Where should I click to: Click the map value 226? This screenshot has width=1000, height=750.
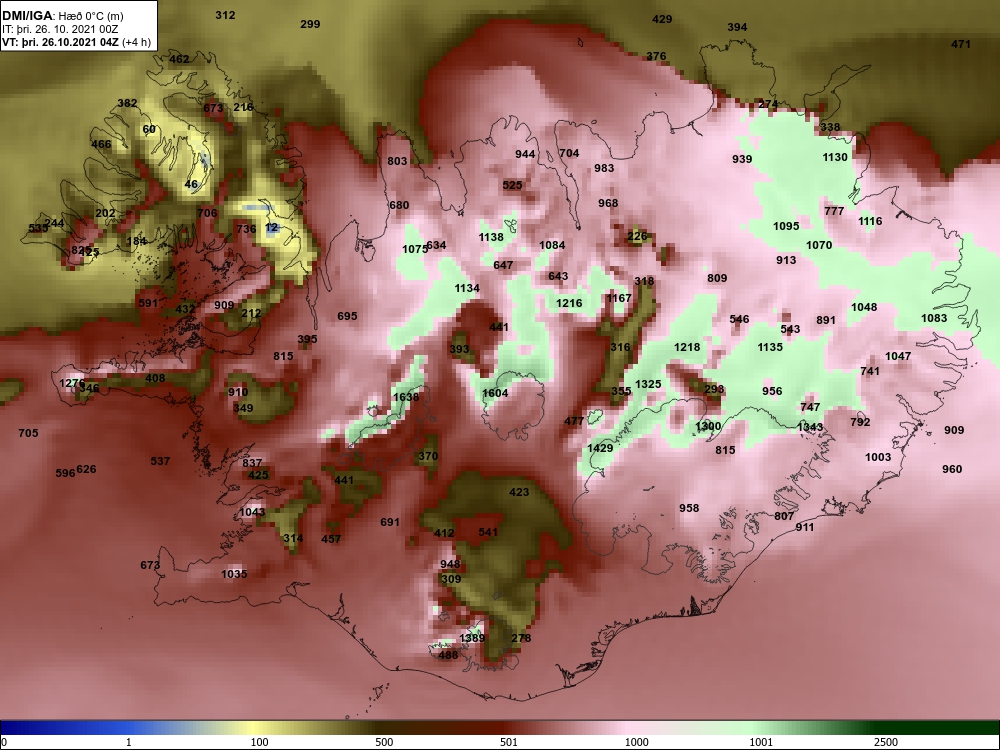coord(637,237)
